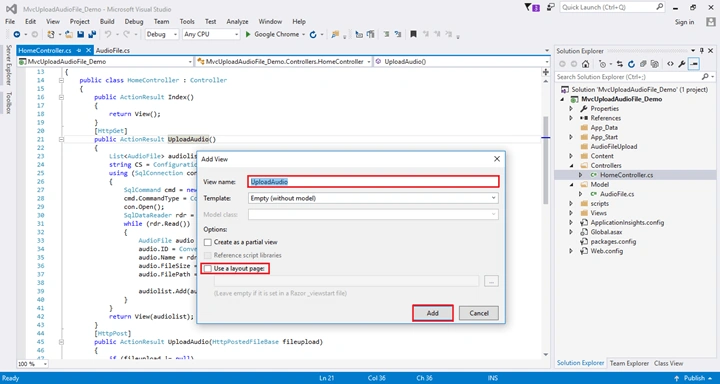Viewport: 720px width, 384px height.
Task: Open the Build menu
Action: pyautogui.click(x=107, y=22)
